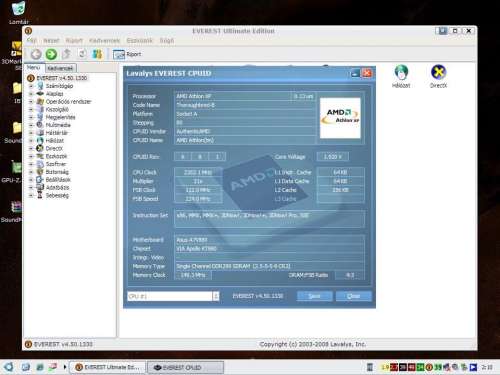Click the Memory Clock value field
The image size is (500, 375).
[x=193, y=275]
